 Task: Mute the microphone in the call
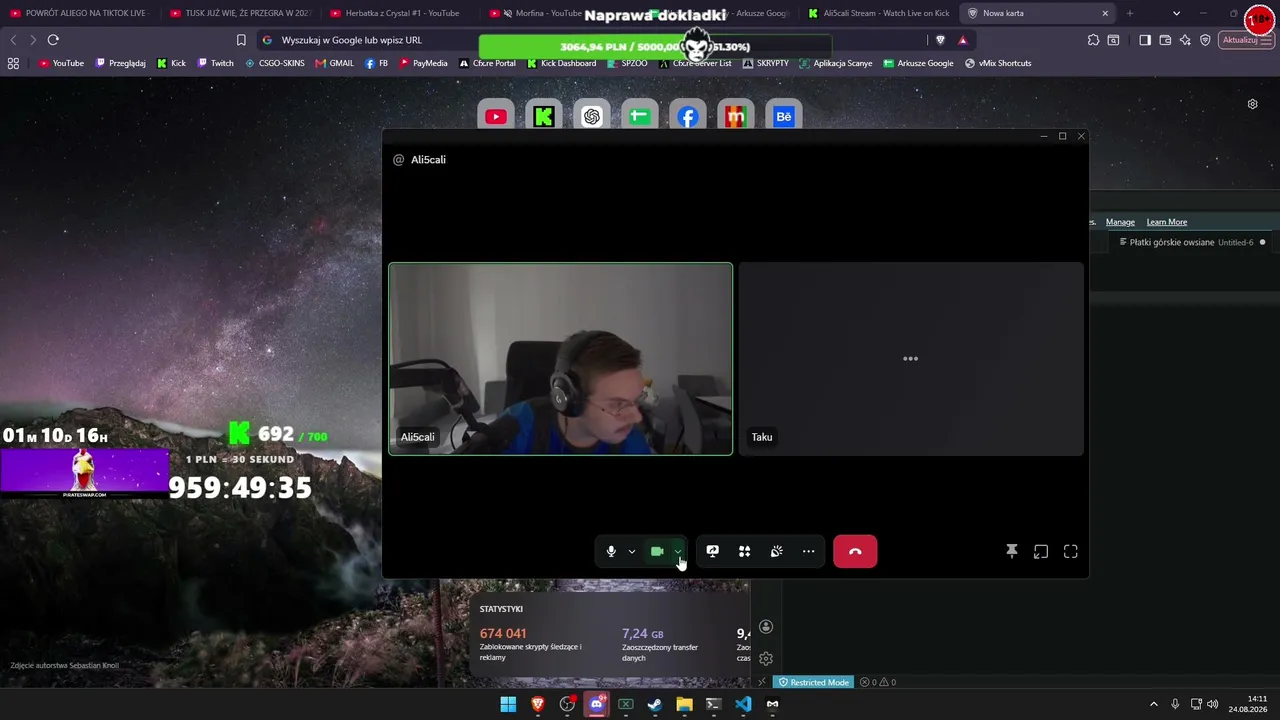(x=611, y=551)
